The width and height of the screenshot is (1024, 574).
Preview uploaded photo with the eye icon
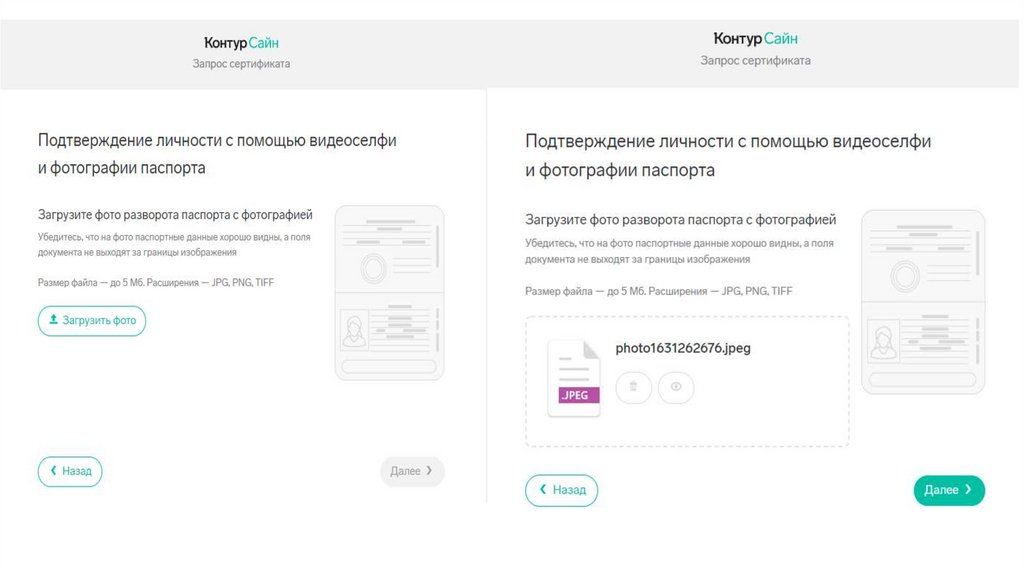(x=676, y=387)
